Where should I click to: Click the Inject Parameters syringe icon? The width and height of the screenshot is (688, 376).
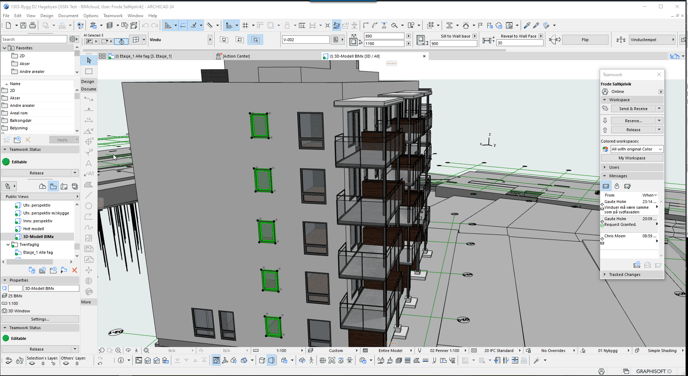click(x=537, y=25)
